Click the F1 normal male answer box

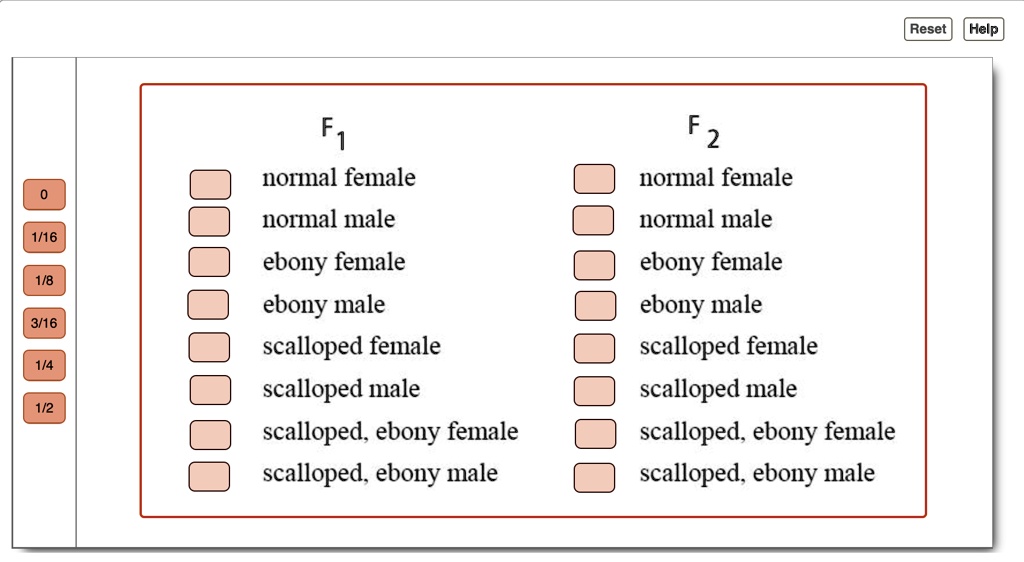tap(209, 221)
